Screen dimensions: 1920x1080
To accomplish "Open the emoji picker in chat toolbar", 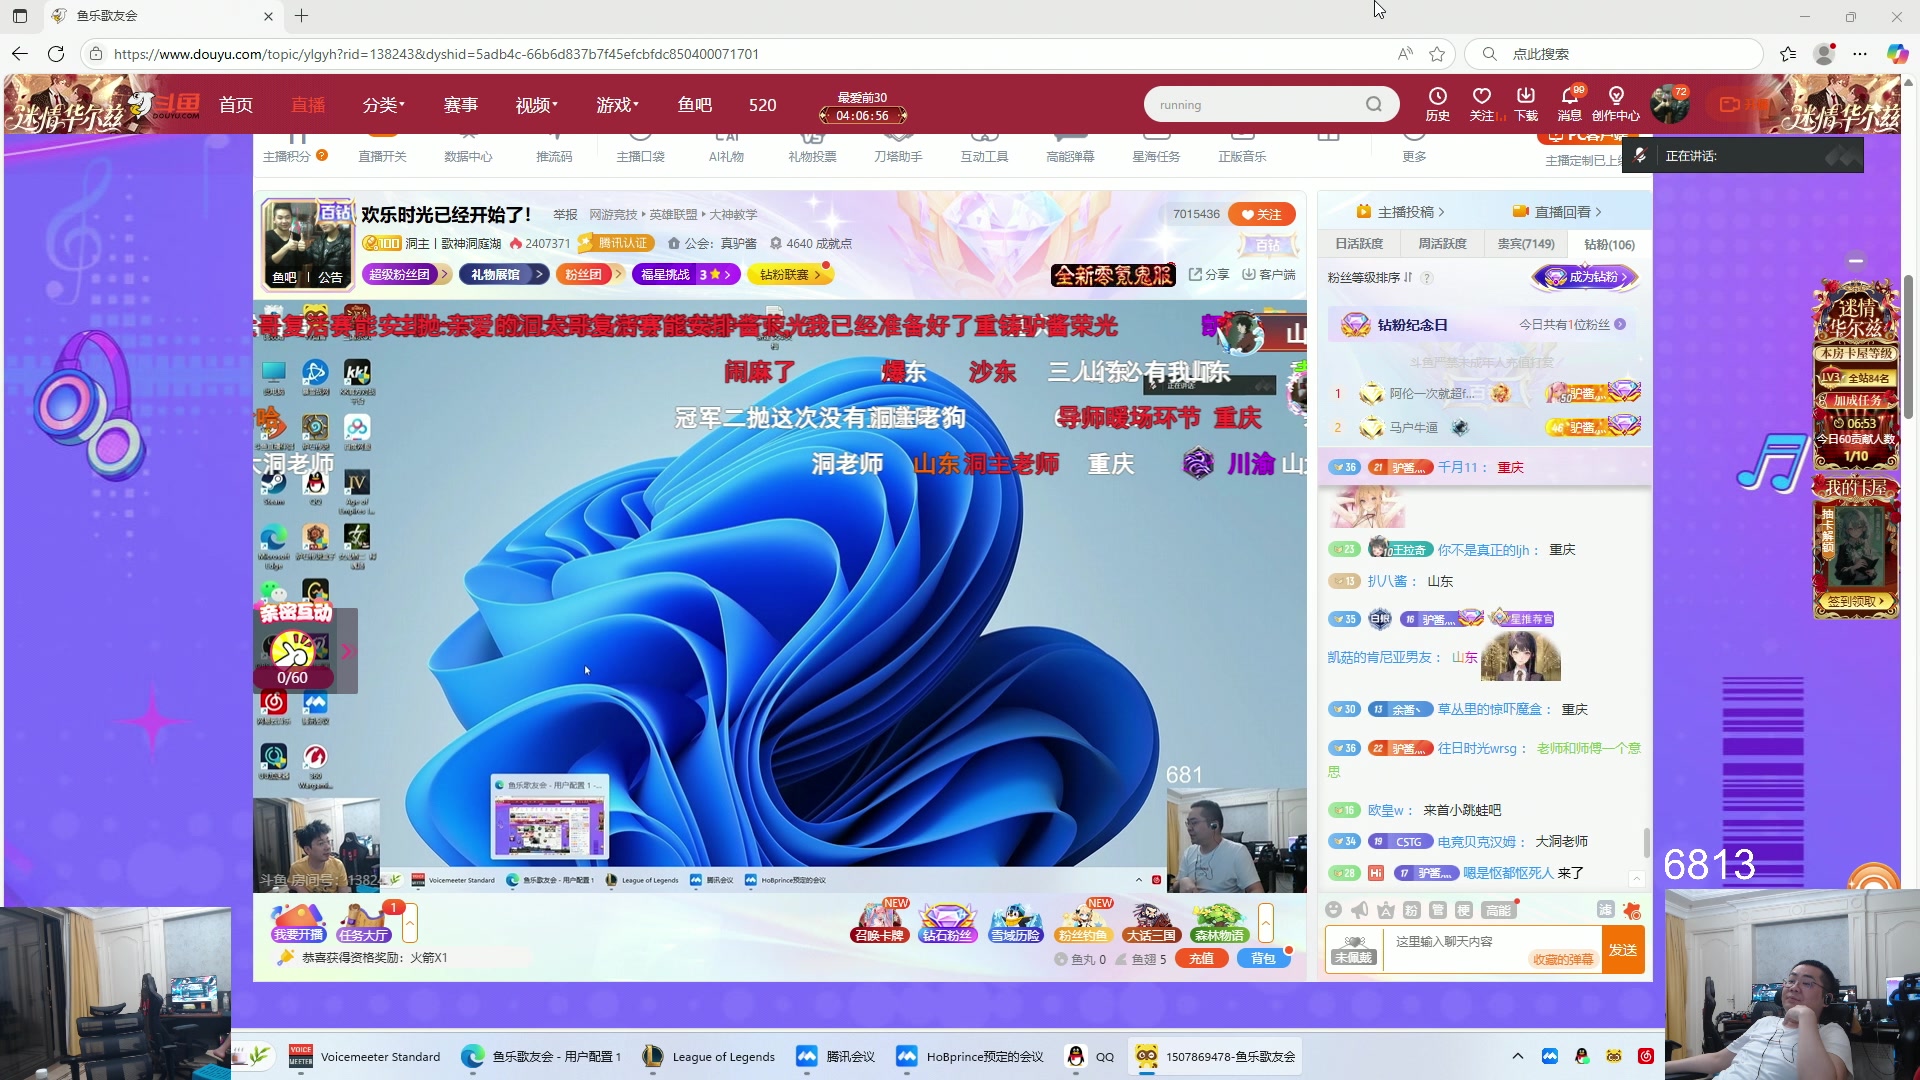I will [x=1333, y=909].
